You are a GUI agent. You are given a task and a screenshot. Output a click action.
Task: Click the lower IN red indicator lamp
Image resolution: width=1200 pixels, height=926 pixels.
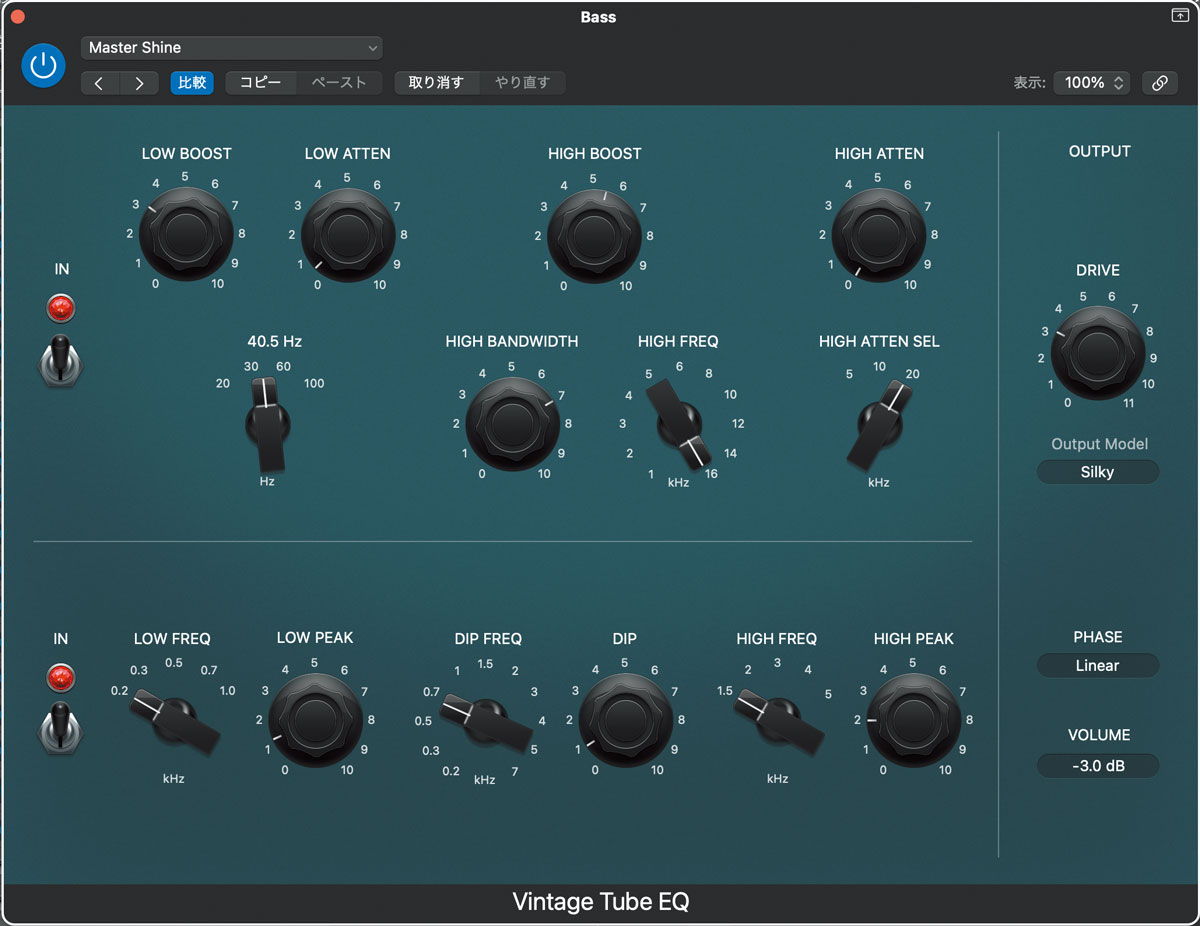61,677
